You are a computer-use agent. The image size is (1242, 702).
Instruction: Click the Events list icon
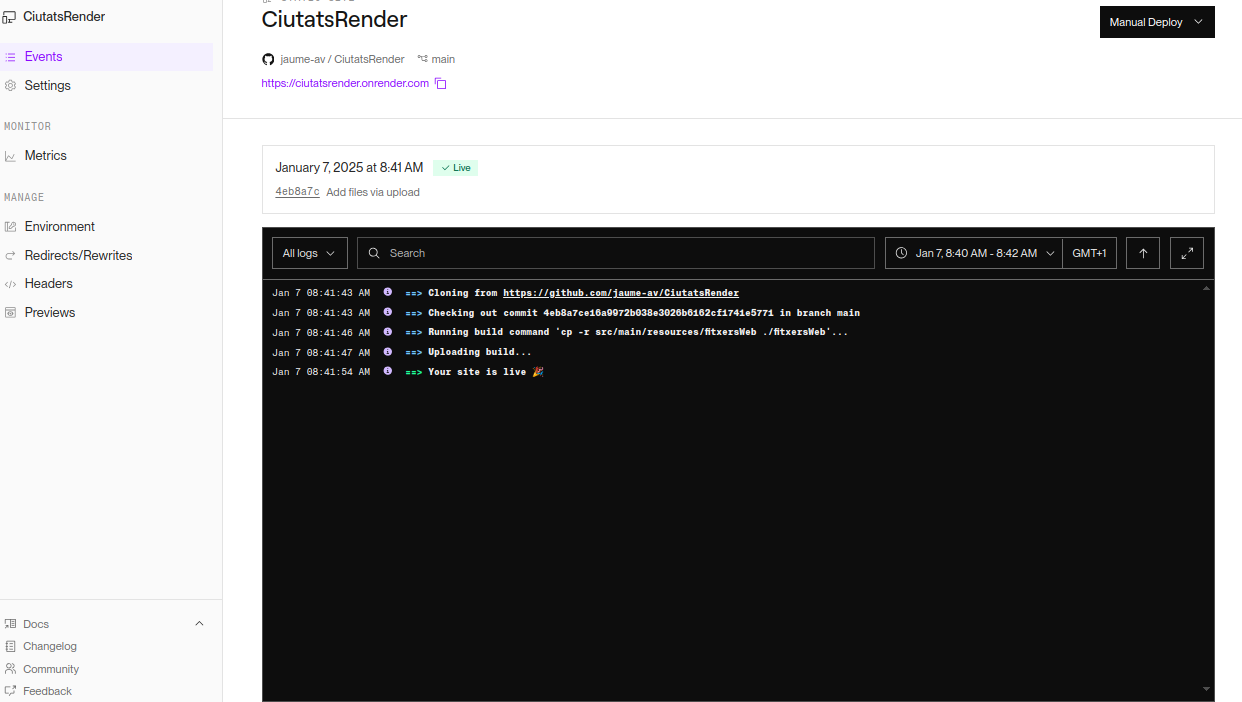coord(10,57)
